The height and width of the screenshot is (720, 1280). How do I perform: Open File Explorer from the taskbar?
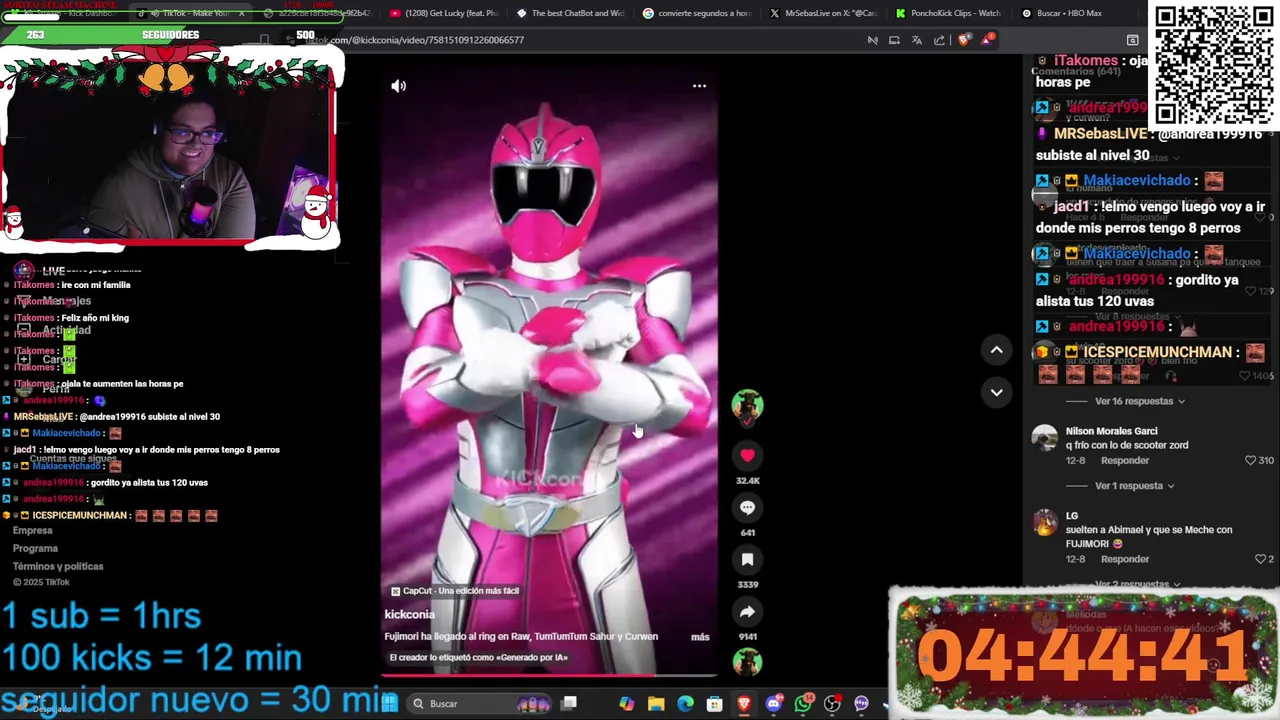656,704
